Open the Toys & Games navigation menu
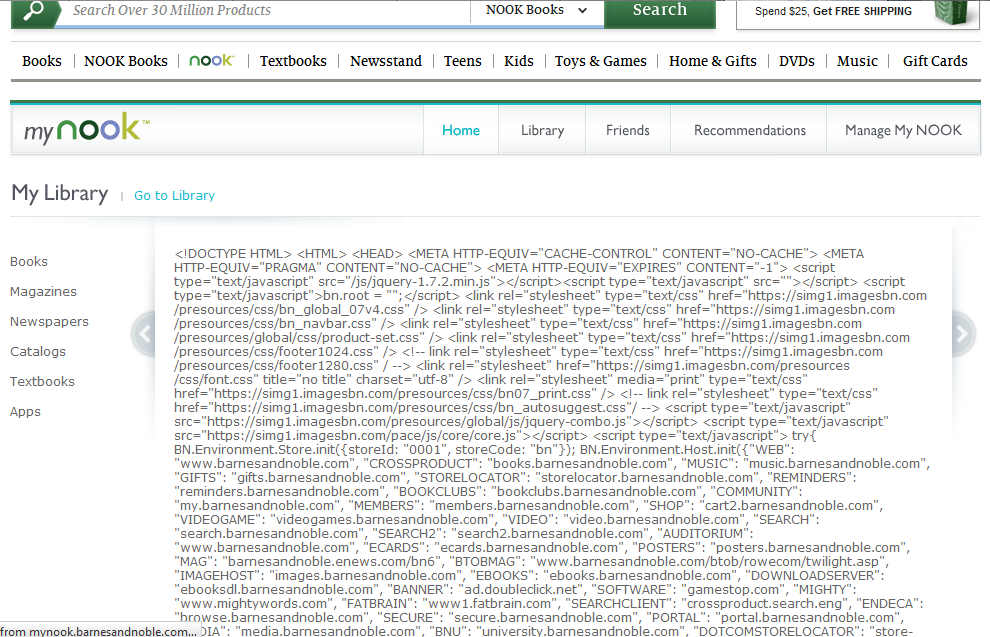 click(x=600, y=61)
